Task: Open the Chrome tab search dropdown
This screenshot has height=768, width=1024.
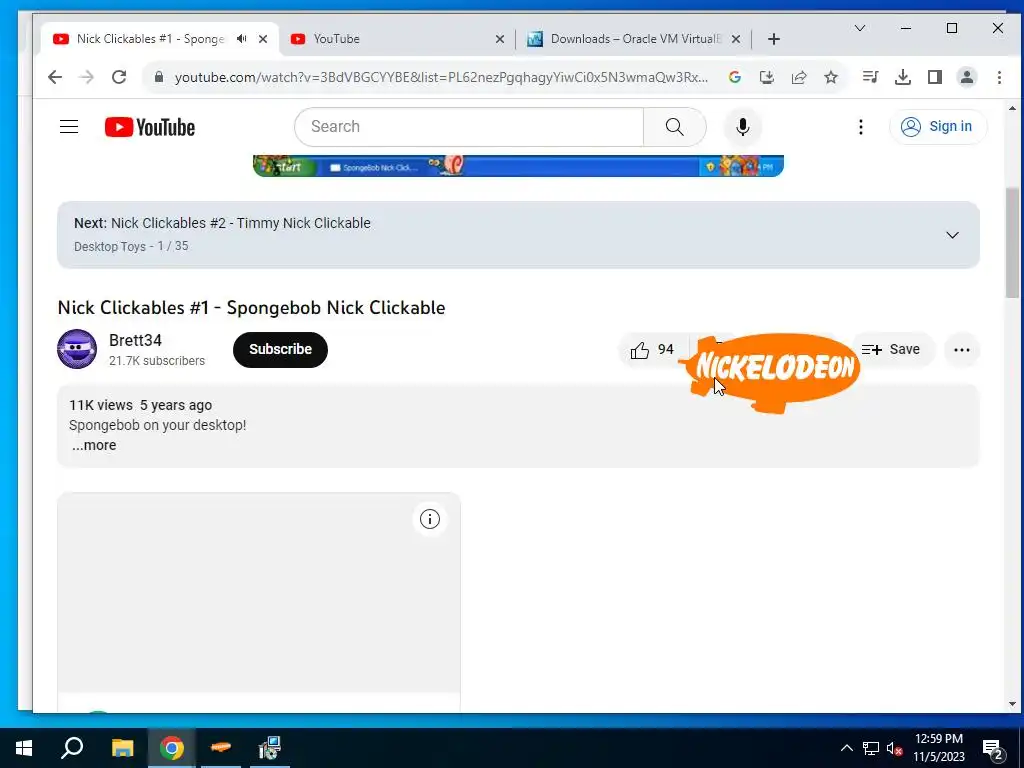Action: pos(860,28)
